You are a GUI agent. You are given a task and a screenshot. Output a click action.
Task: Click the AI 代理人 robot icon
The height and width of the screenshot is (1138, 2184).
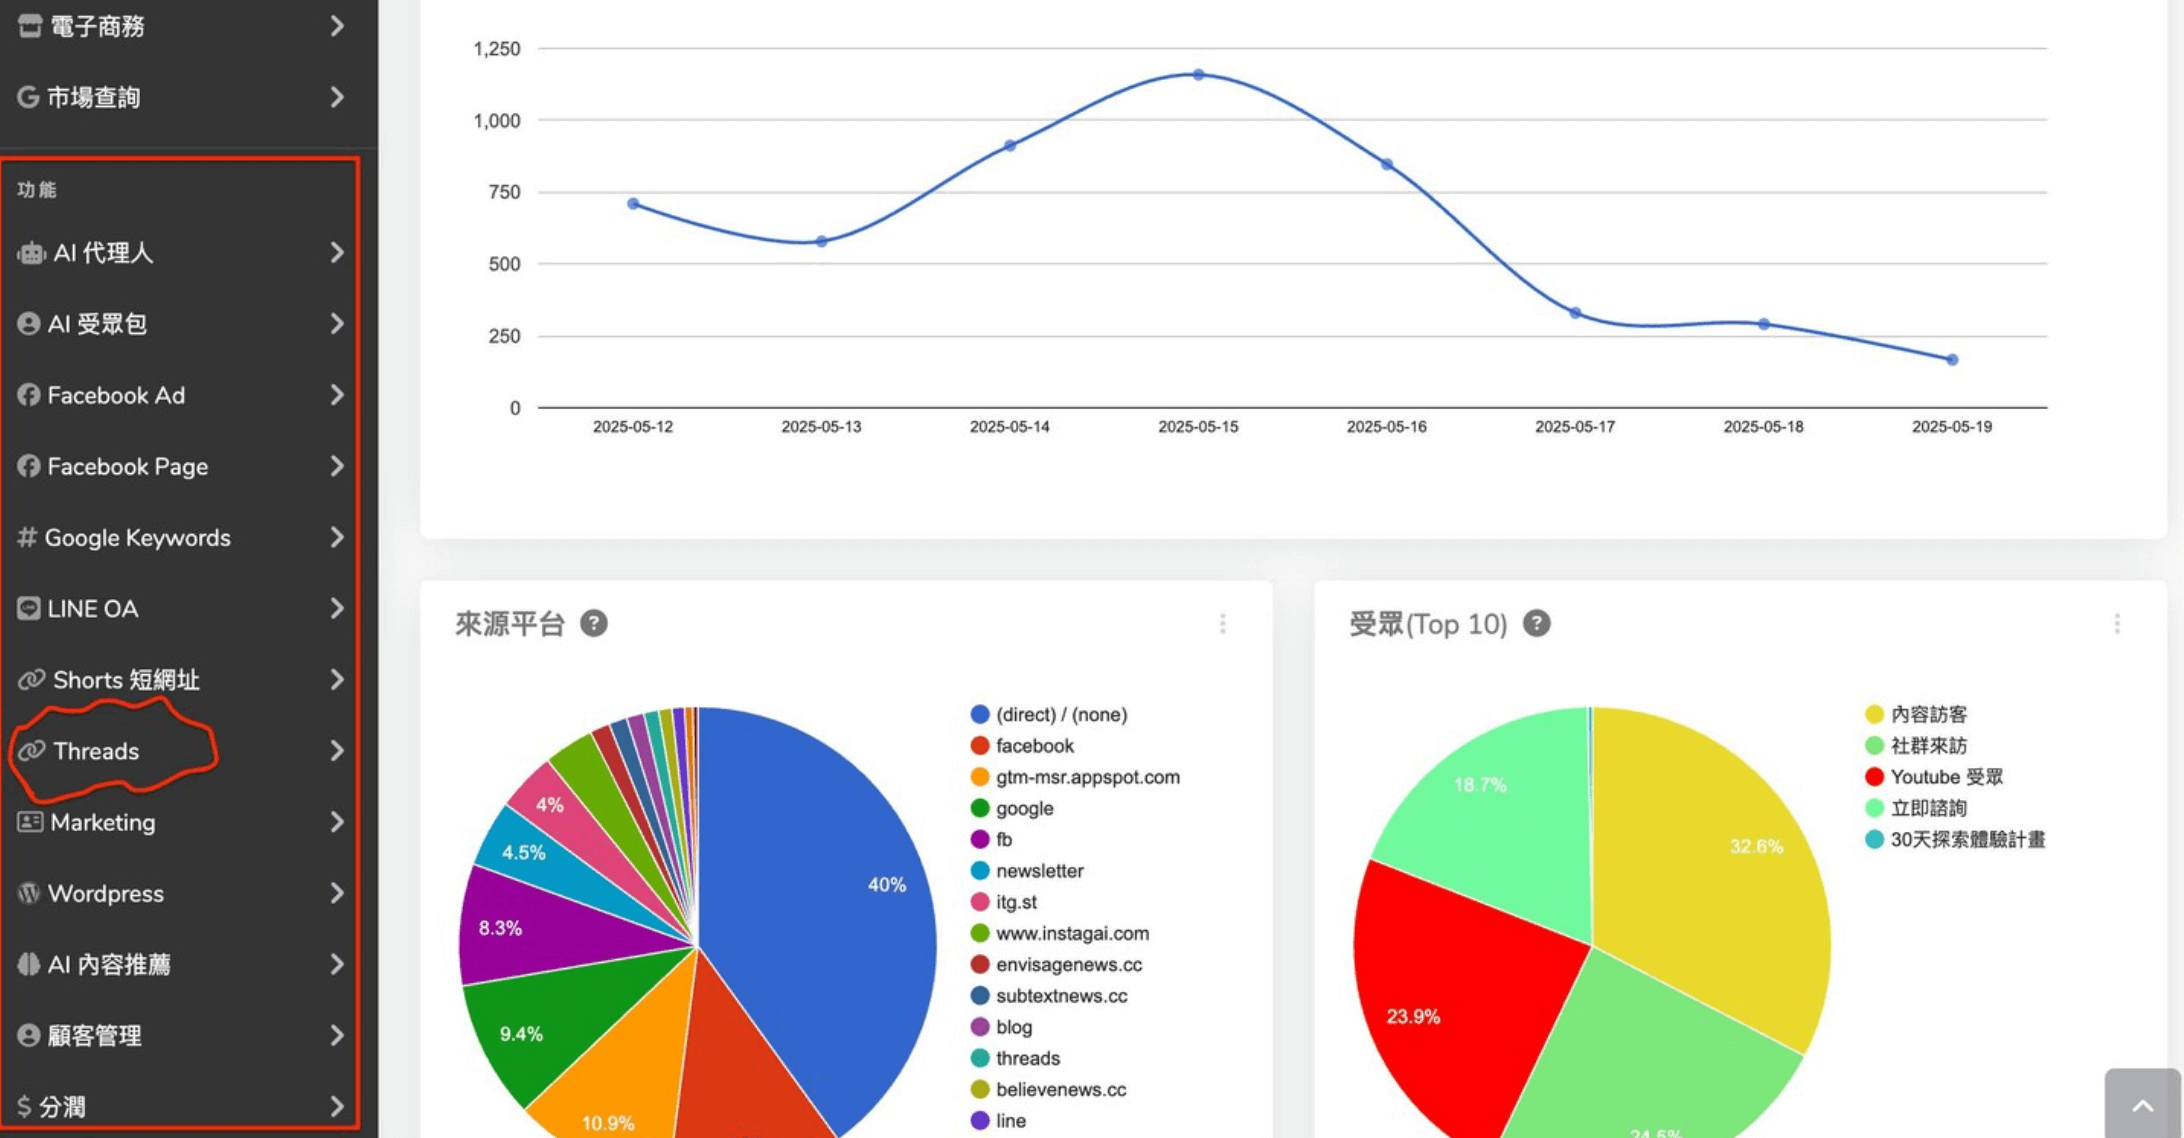(x=31, y=253)
